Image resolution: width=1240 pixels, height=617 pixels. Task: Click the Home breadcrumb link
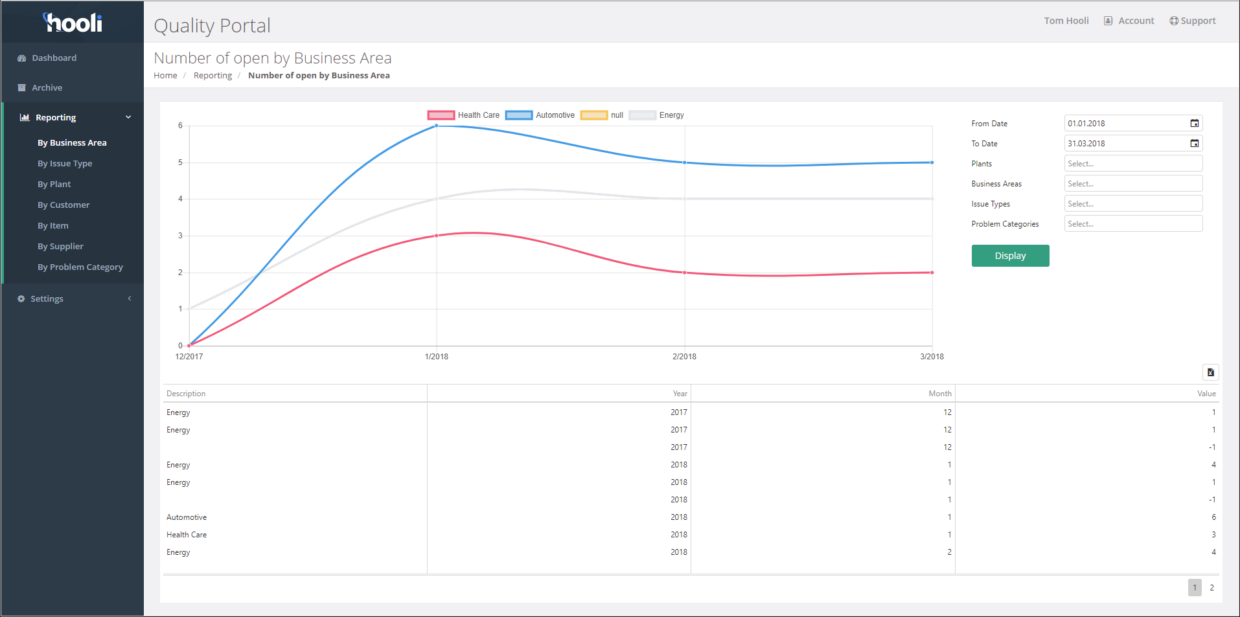[x=165, y=75]
